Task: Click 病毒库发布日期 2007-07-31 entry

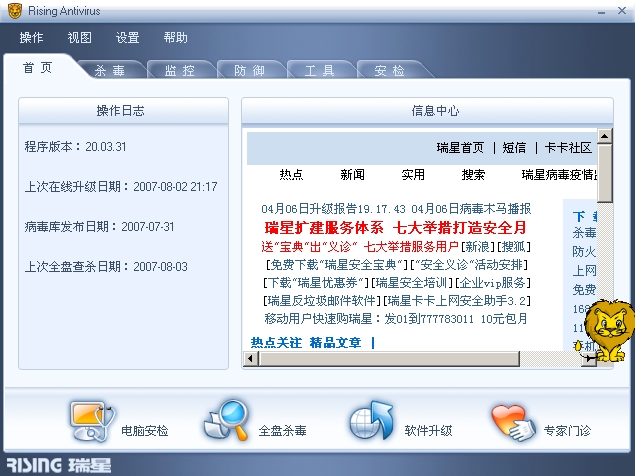Action: [x=99, y=226]
